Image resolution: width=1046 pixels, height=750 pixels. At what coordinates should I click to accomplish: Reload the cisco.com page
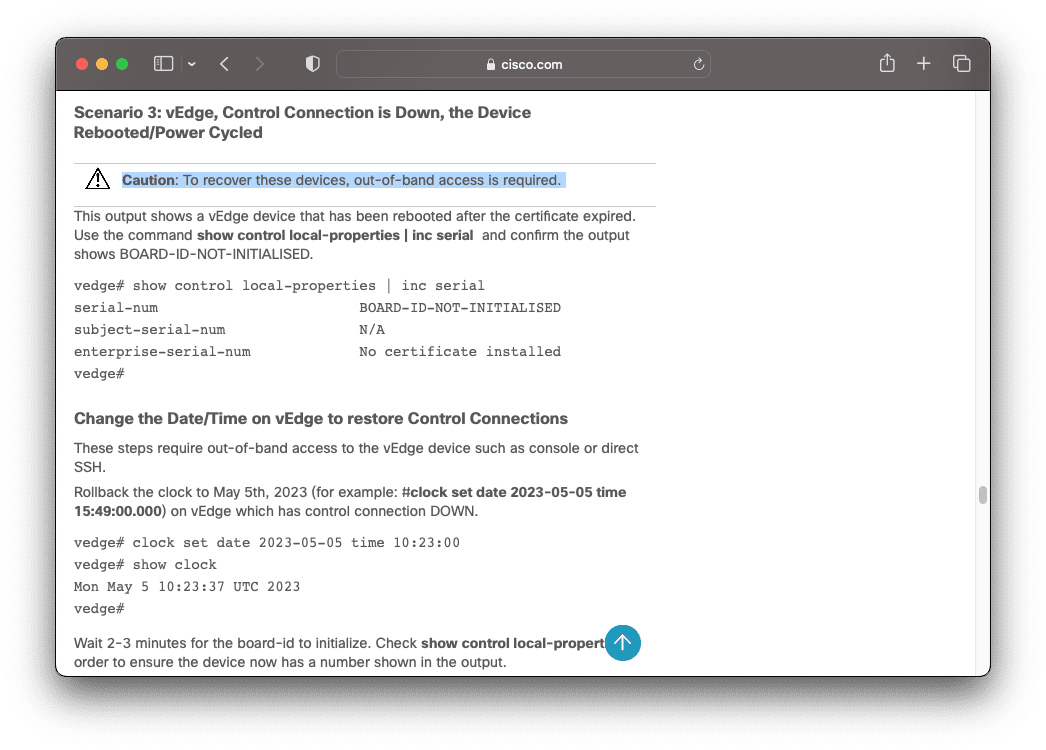[x=699, y=64]
